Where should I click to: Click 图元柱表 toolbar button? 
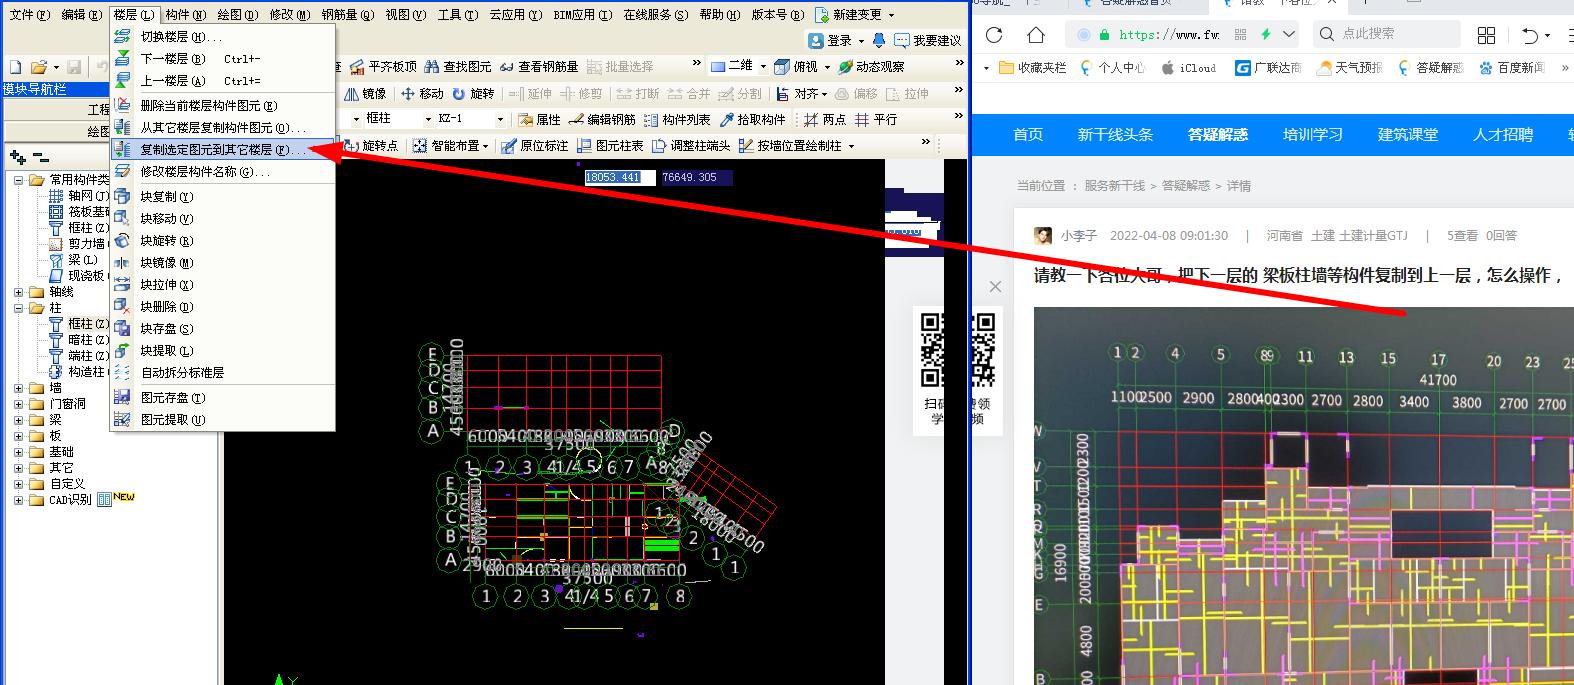click(x=610, y=146)
